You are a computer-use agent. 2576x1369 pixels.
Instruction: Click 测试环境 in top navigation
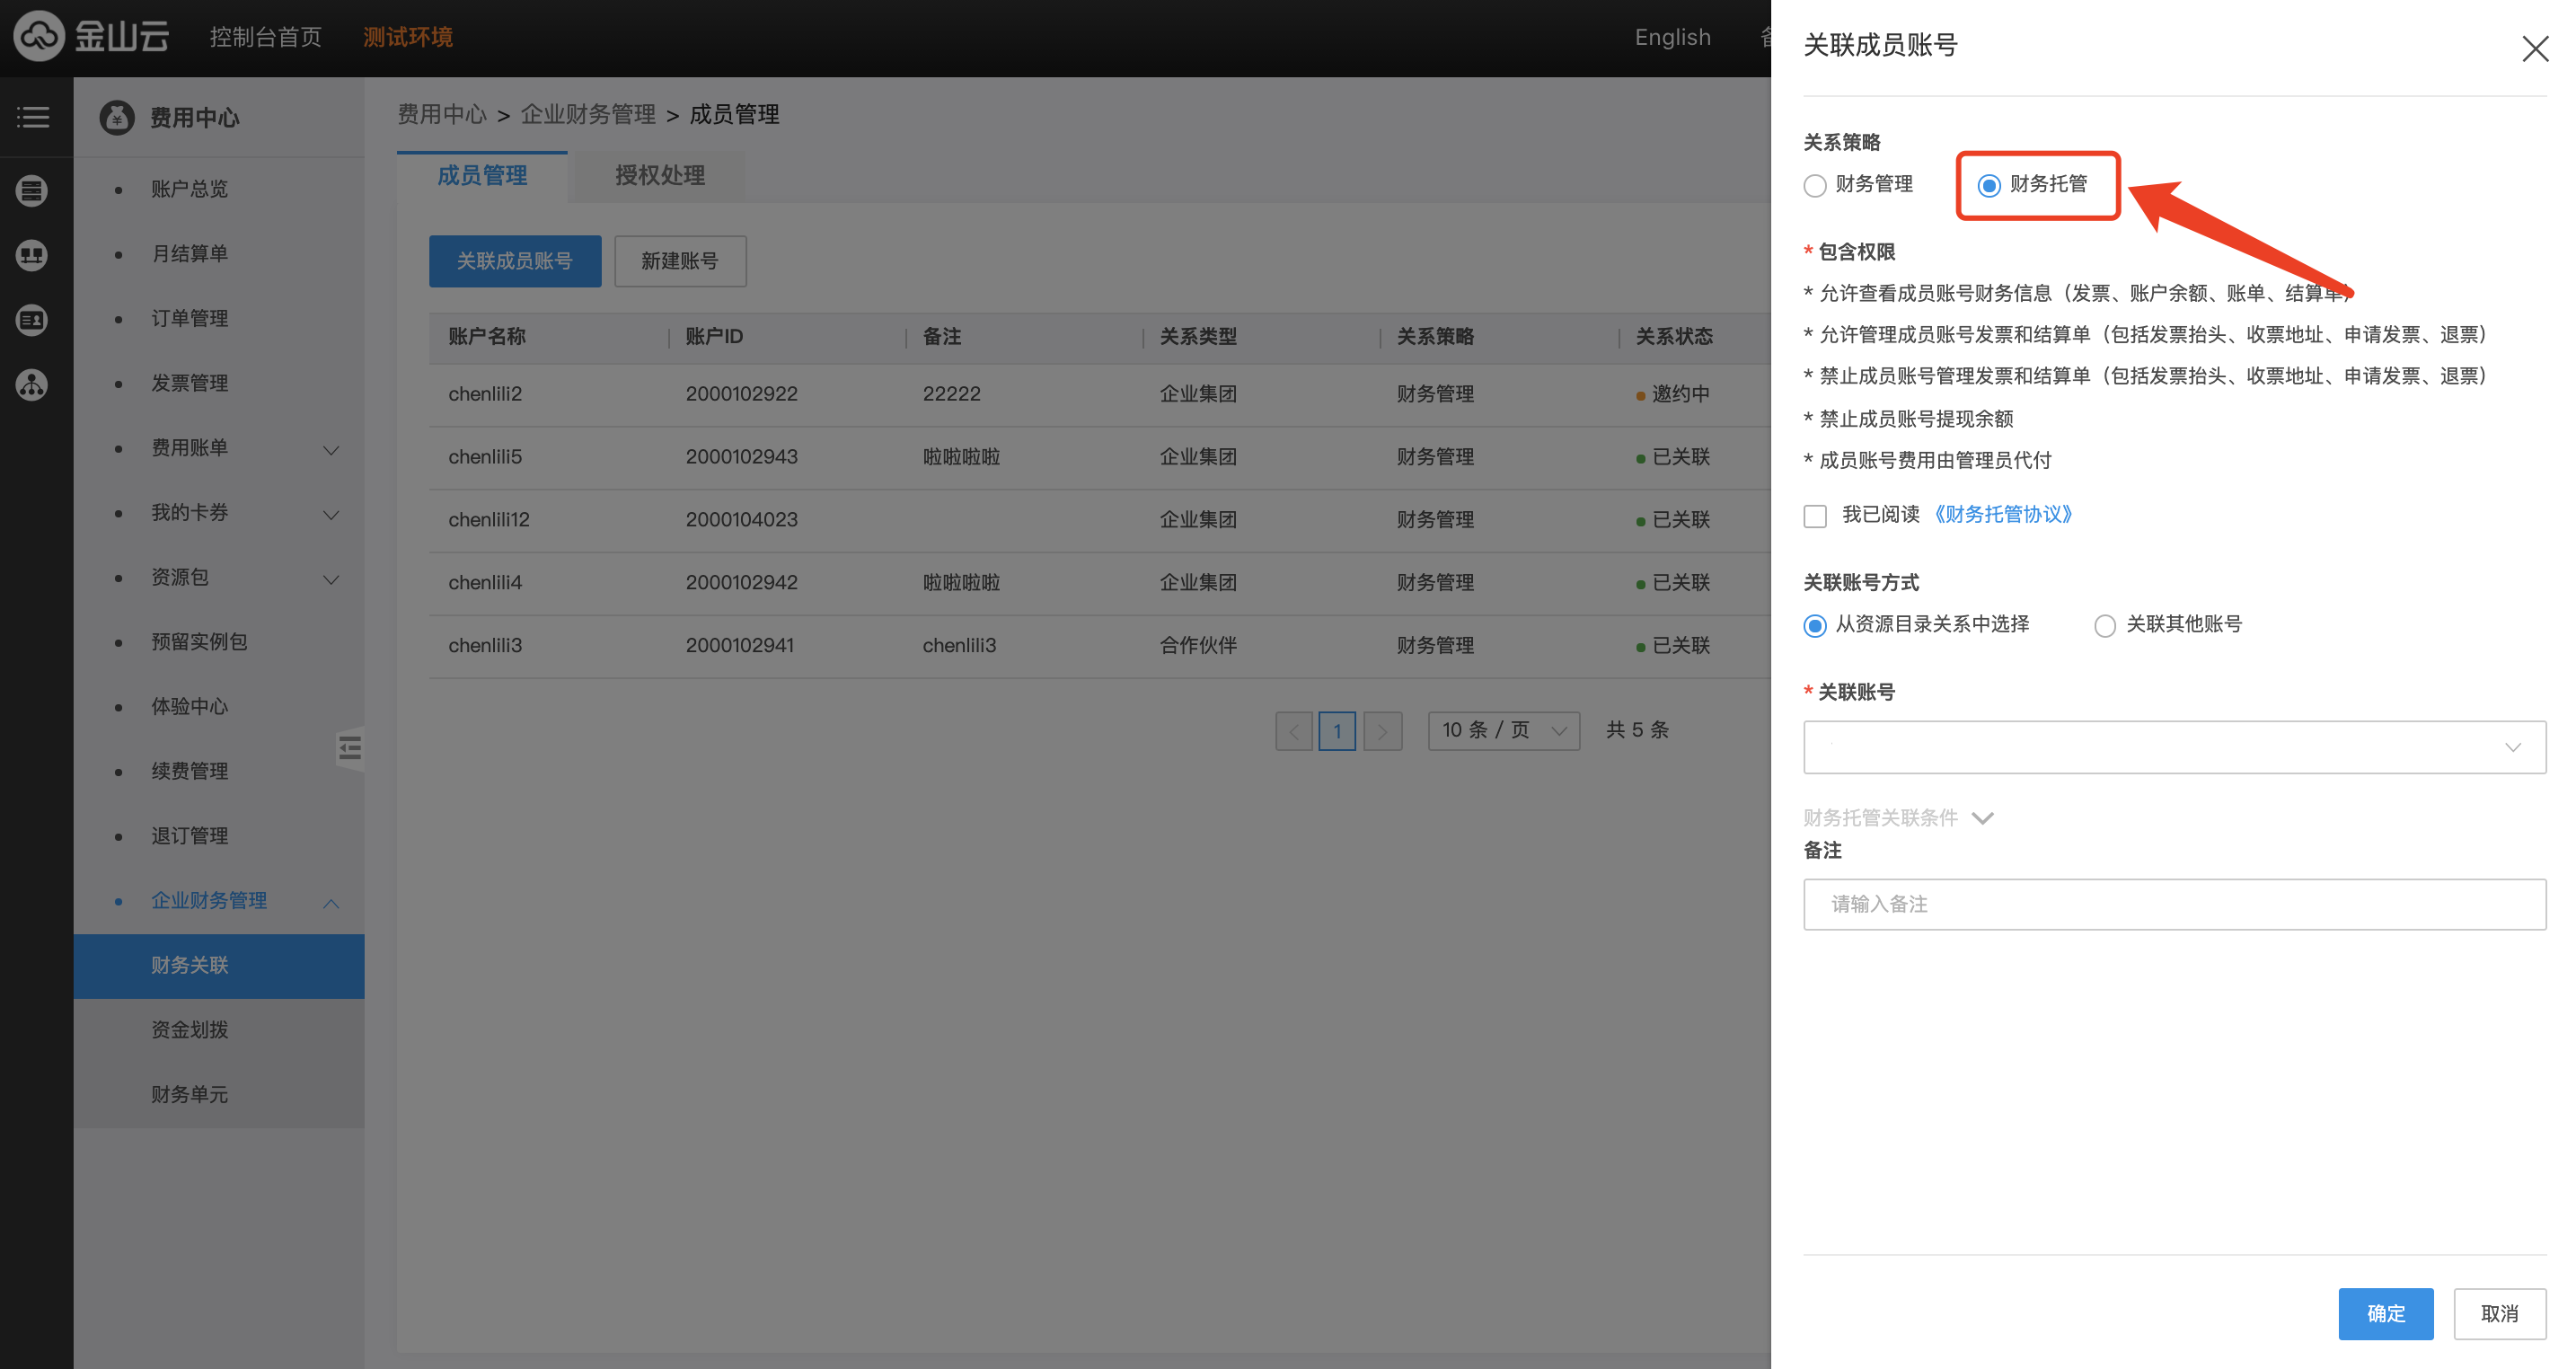click(x=407, y=37)
